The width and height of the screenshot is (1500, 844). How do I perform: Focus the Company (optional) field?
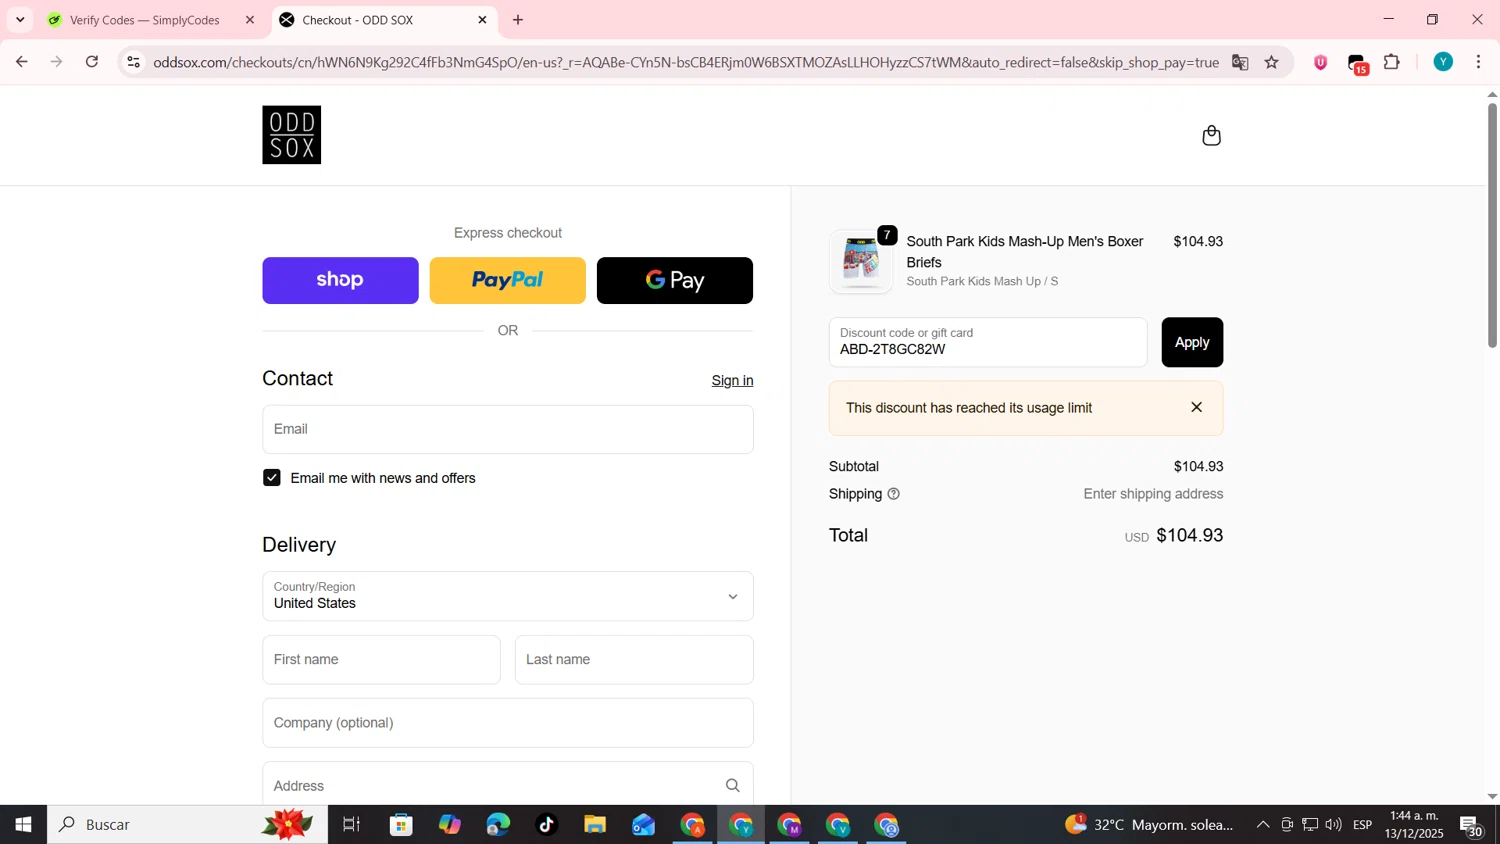tap(508, 723)
